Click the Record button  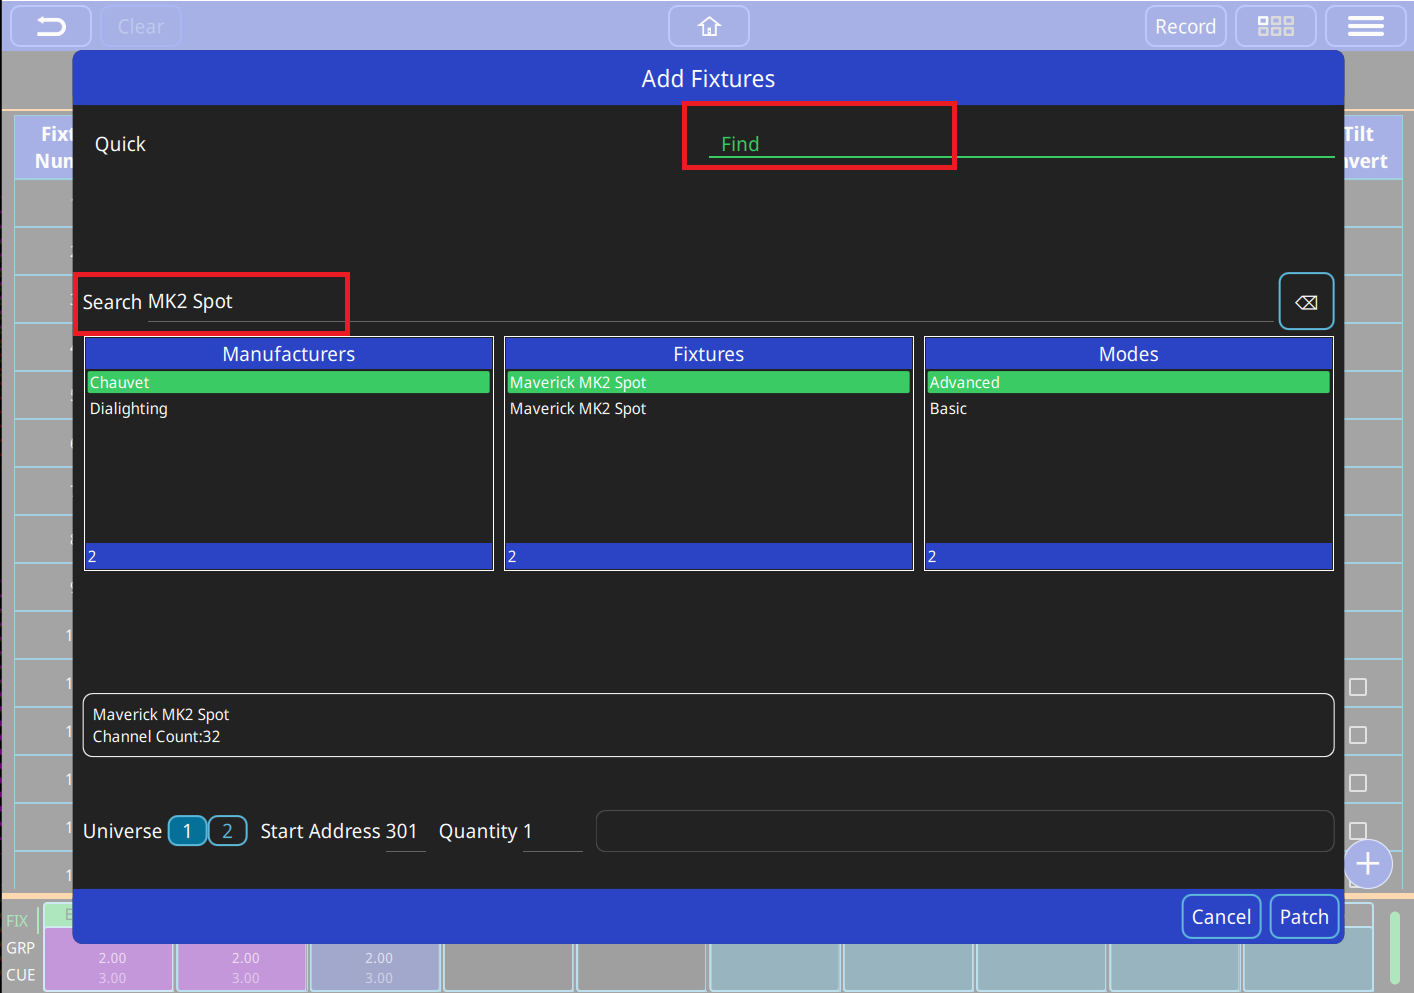click(x=1185, y=27)
